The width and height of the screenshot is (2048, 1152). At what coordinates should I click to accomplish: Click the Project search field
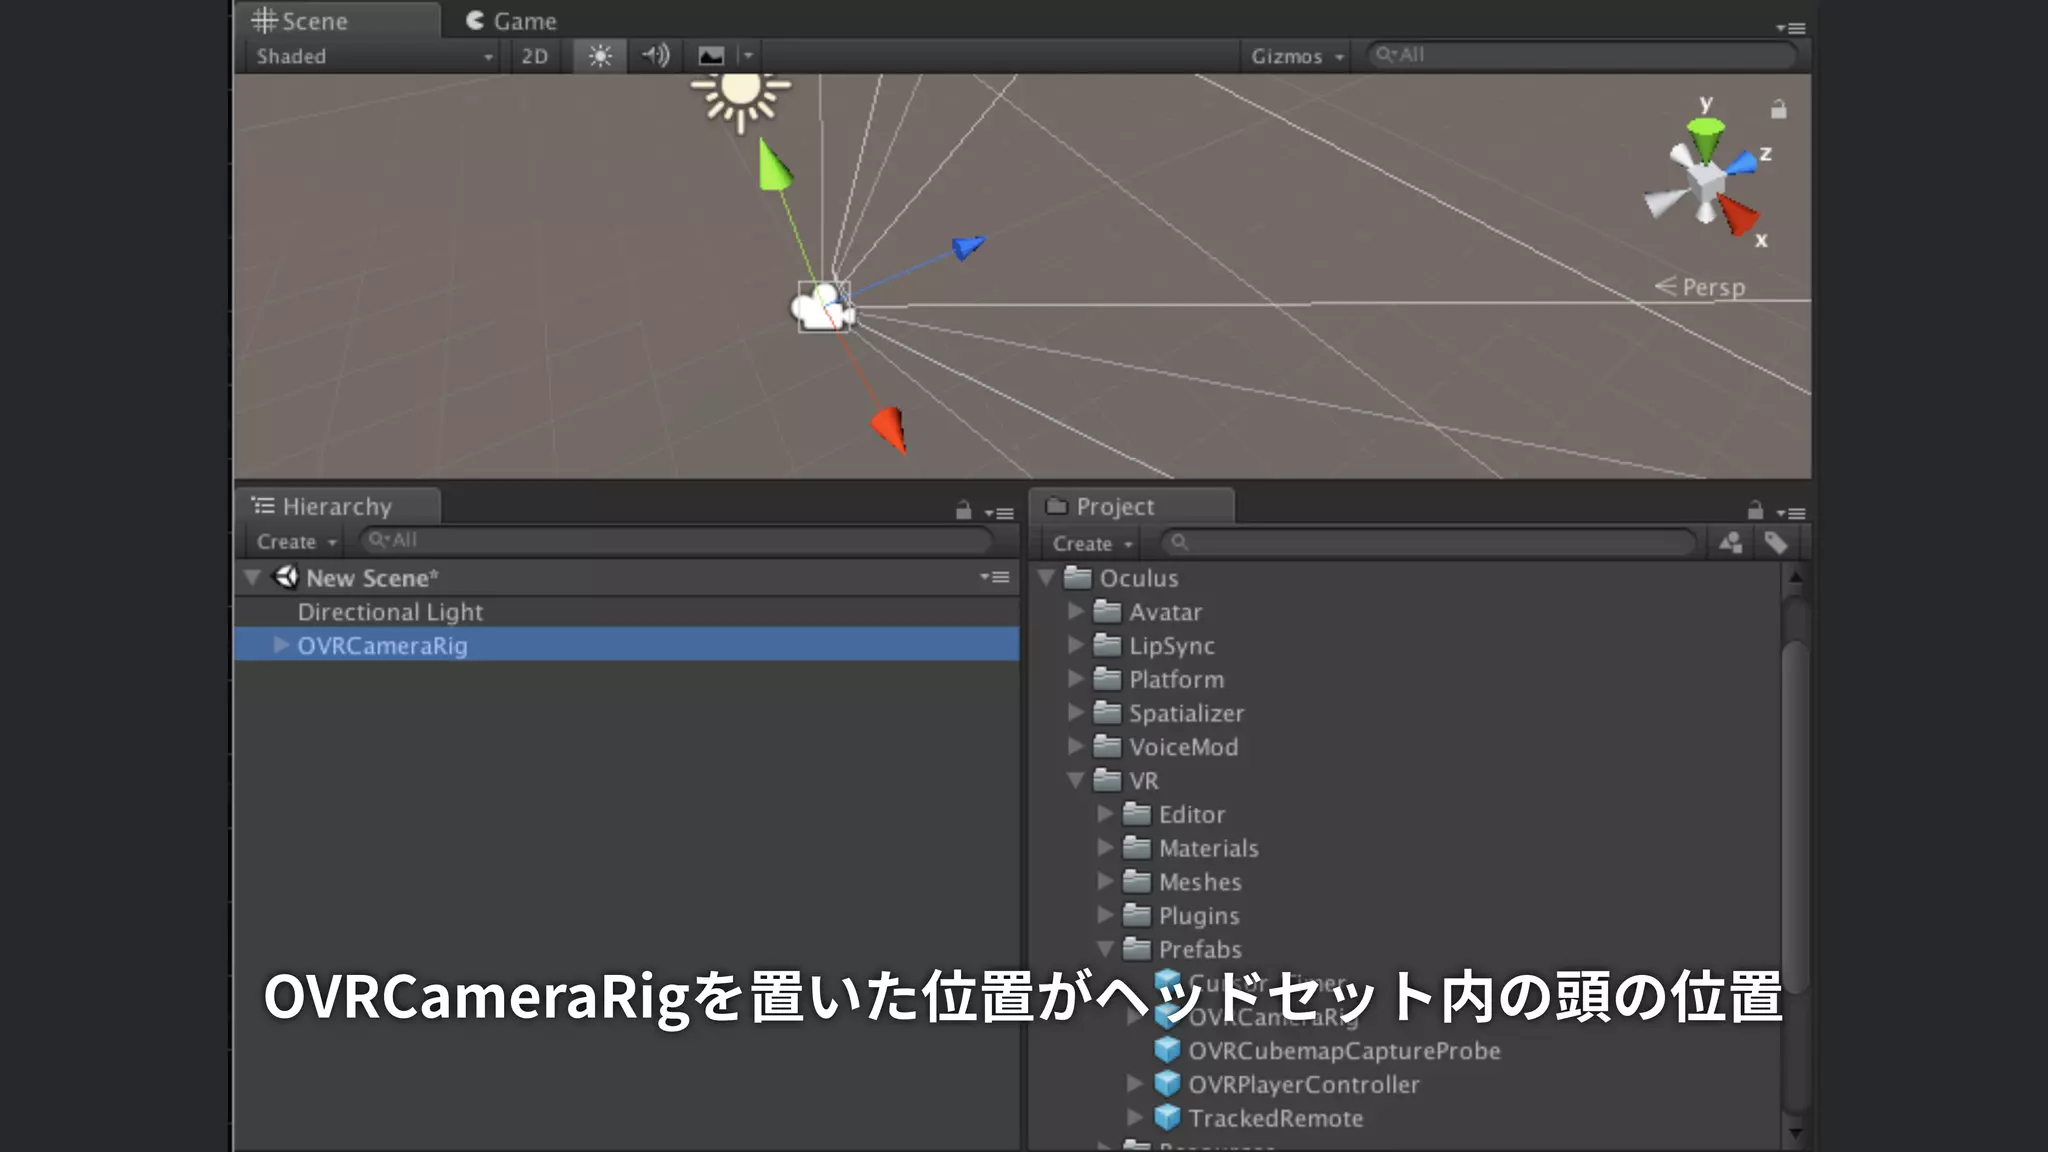[x=1428, y=542]
